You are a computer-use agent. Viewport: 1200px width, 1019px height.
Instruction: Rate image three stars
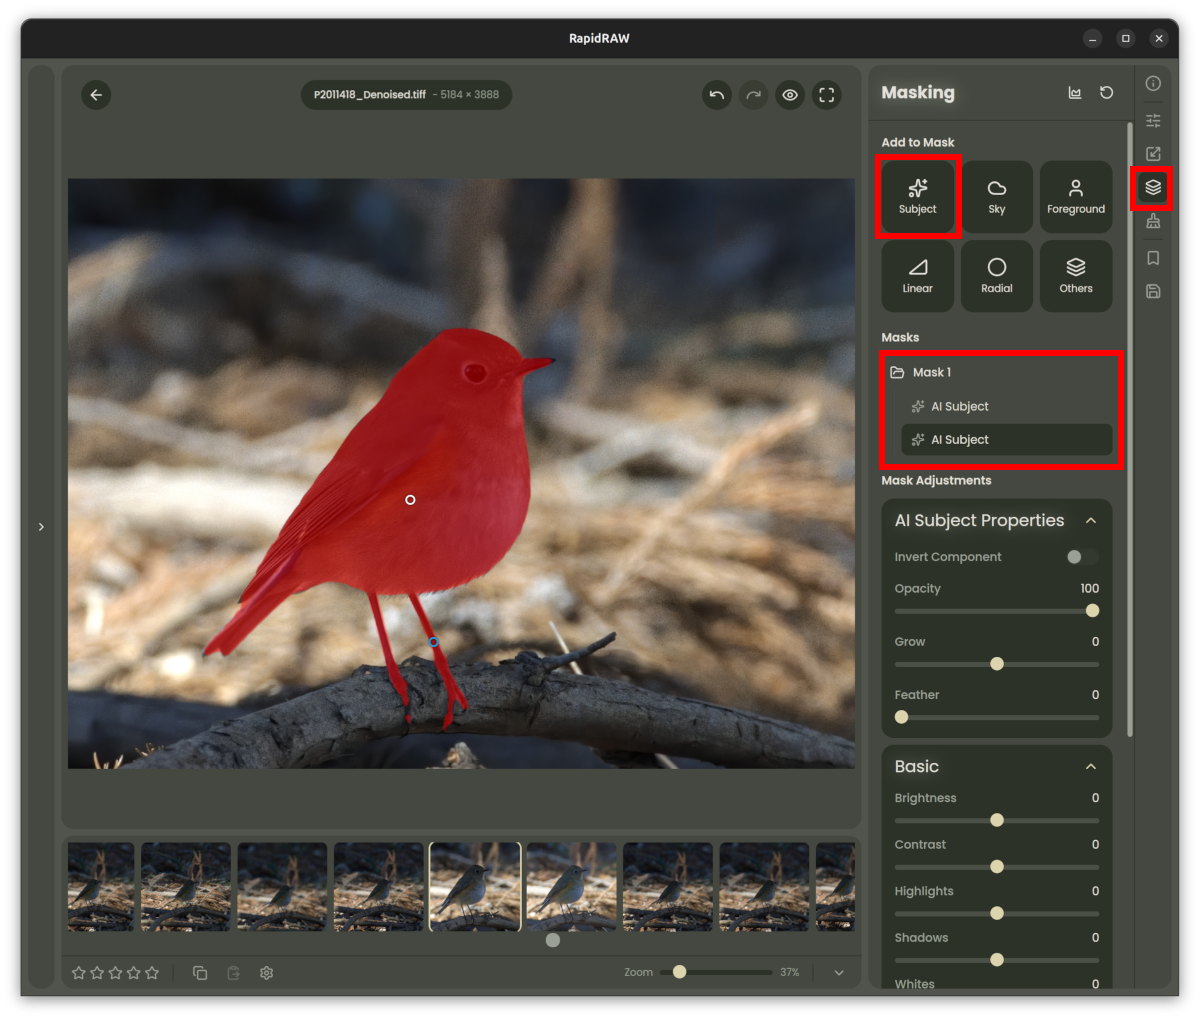pos(115,973)
